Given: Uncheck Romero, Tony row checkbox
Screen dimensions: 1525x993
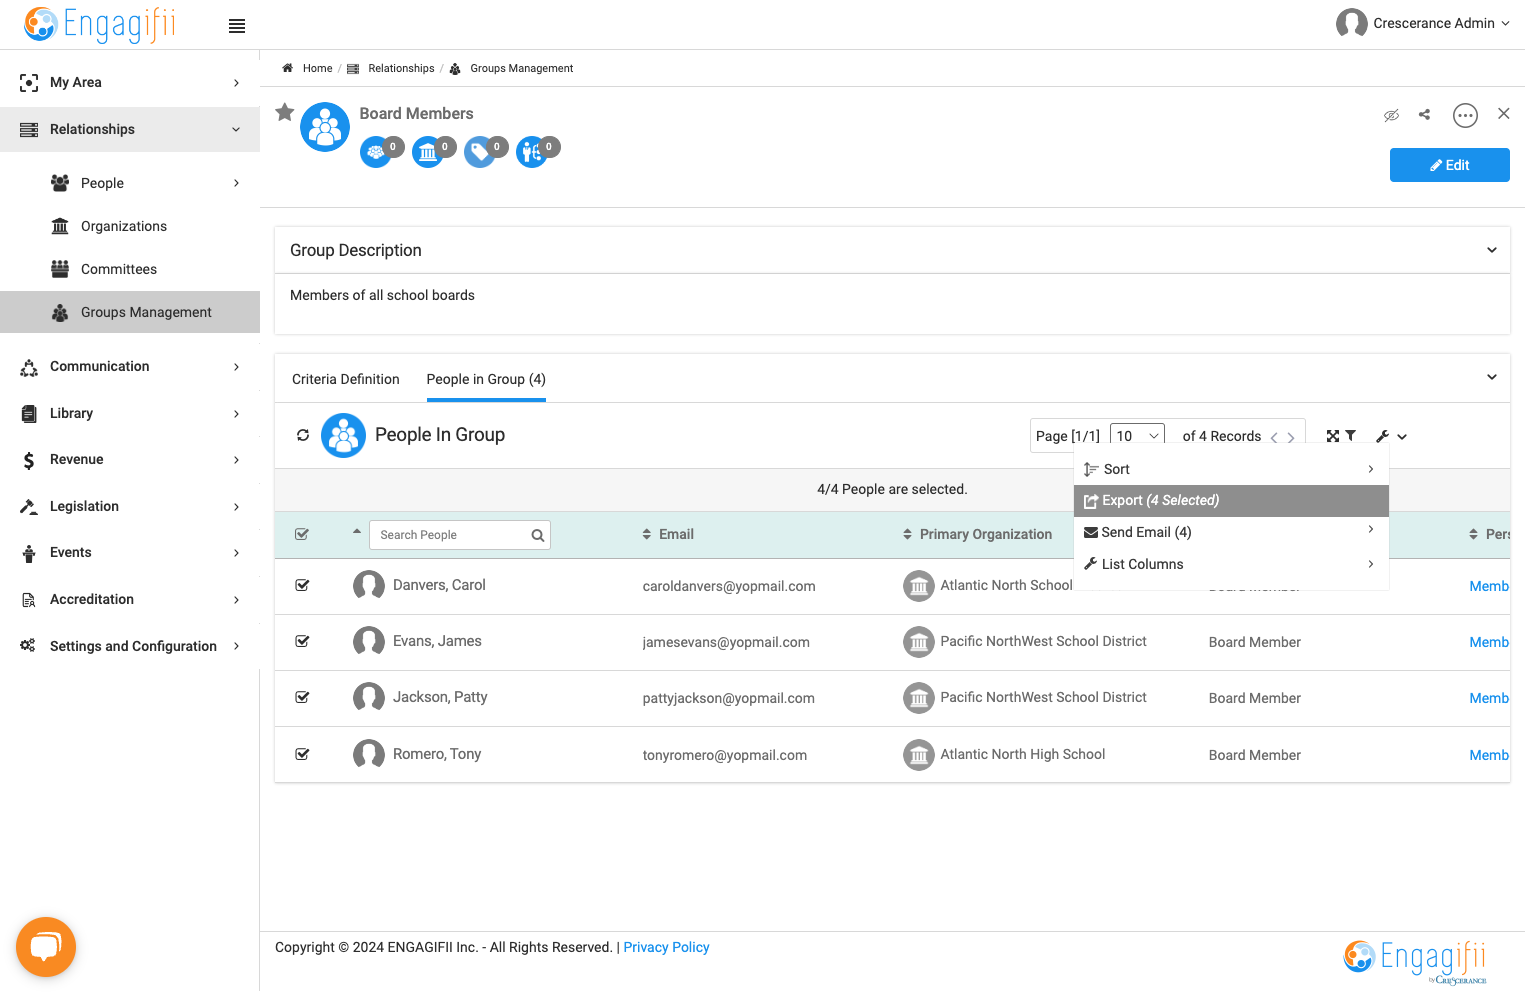Looking at the screenshot, I should click(302, 754).
